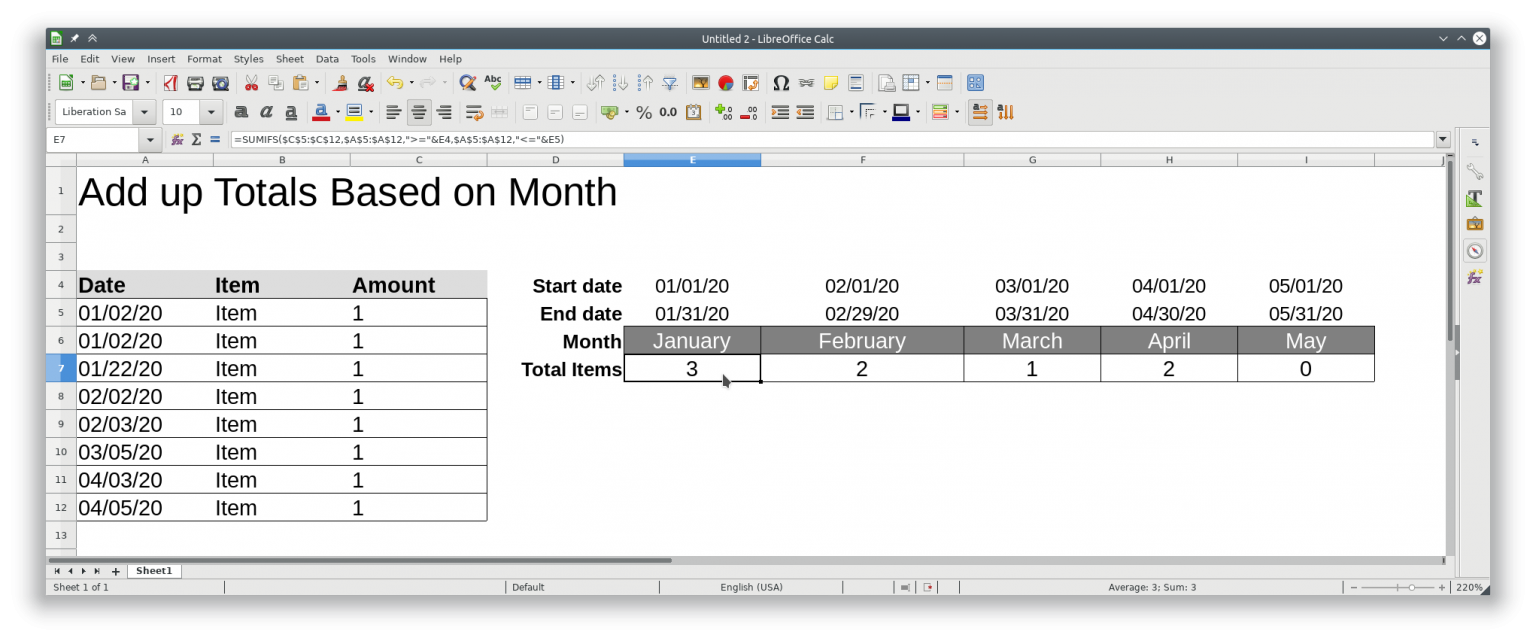Click column header F
Image resolution: width=1536 pixels, height=641 pixels.
click(x=861, y=160)
